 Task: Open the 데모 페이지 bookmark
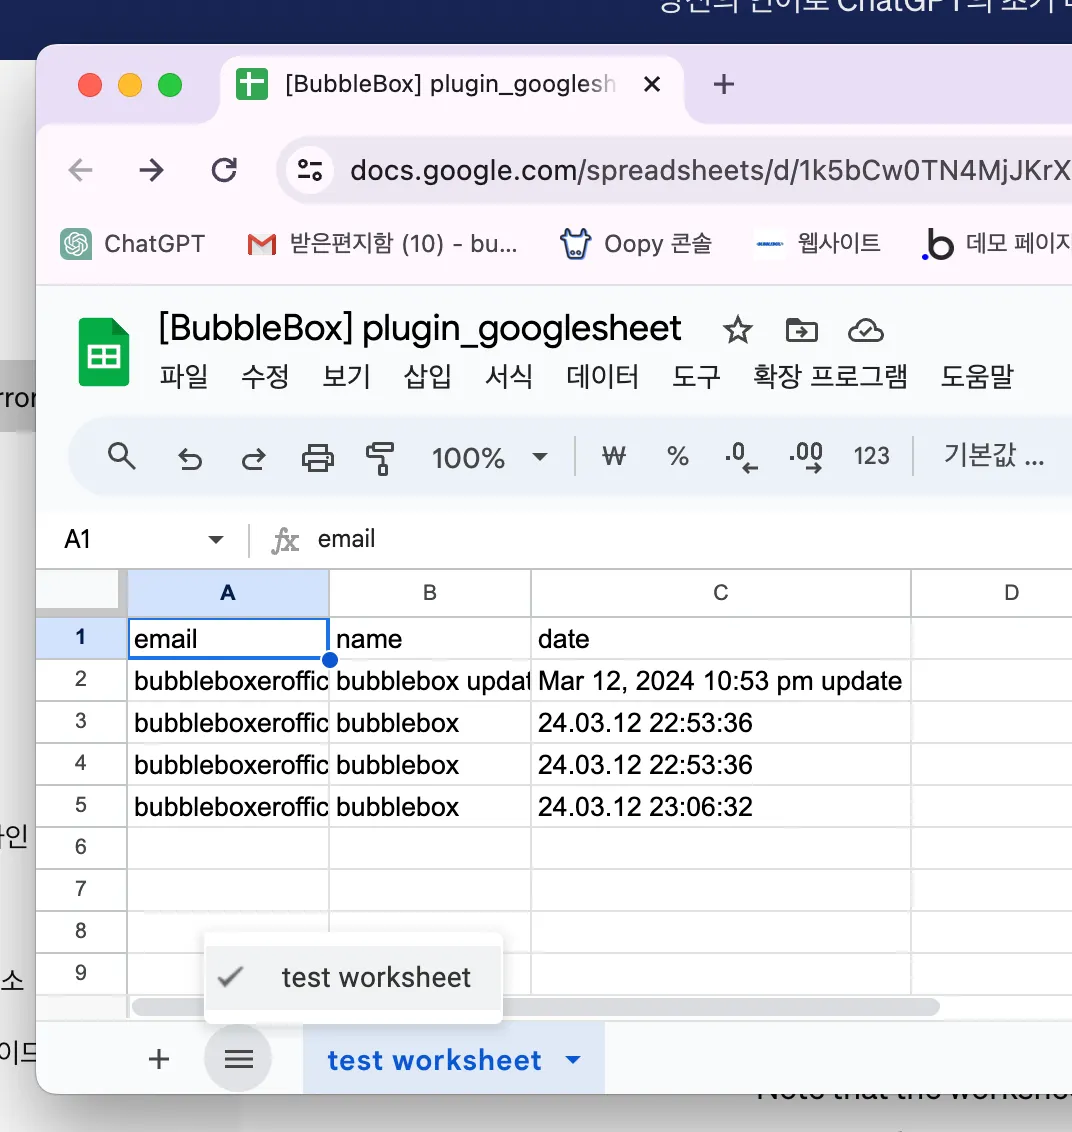click(997, 243)
